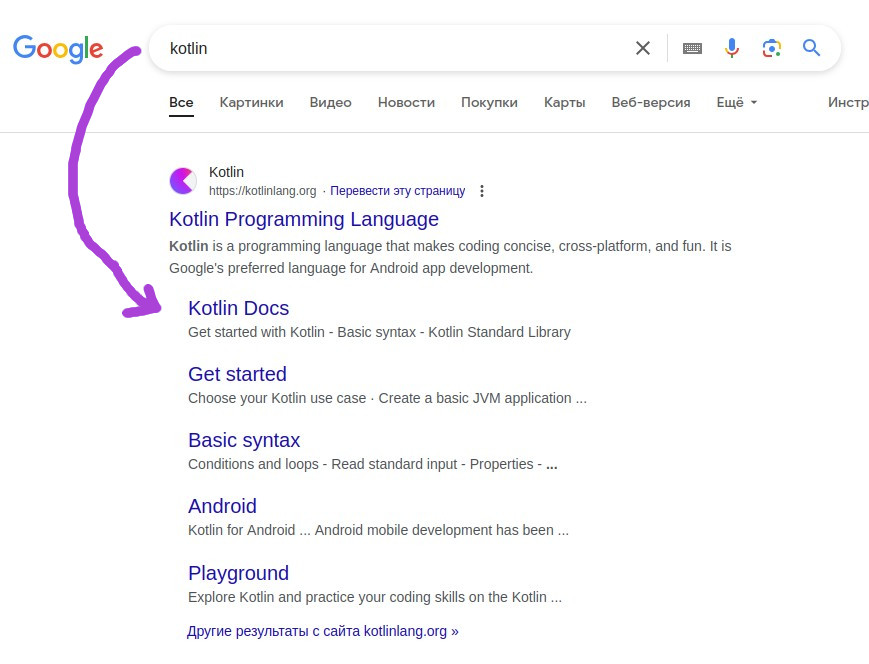869x664 pixels.
Task: Open the Веб-версия tab
Action: (651, 103)
